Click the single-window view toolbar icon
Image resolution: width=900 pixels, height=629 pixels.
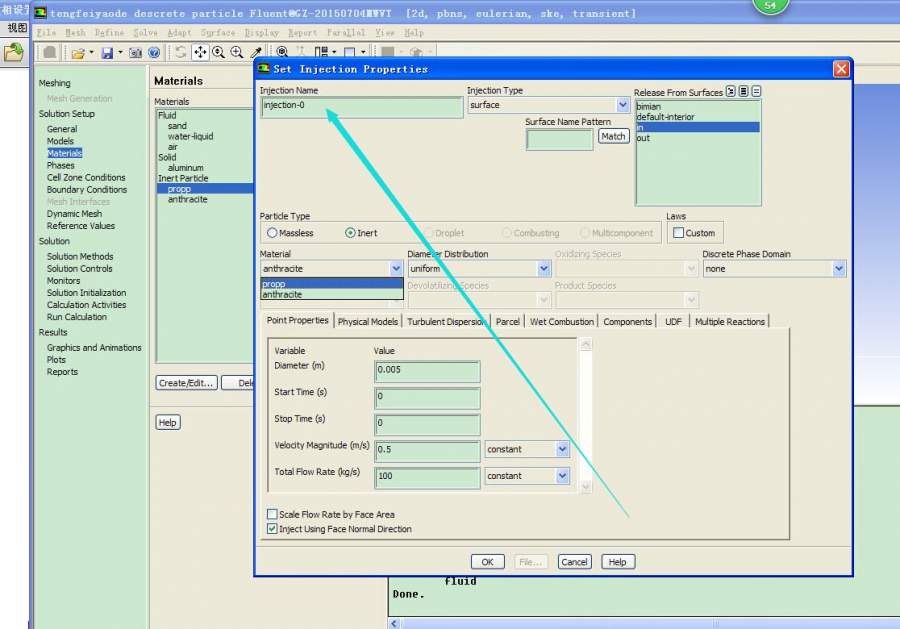[x=350, y=52]
